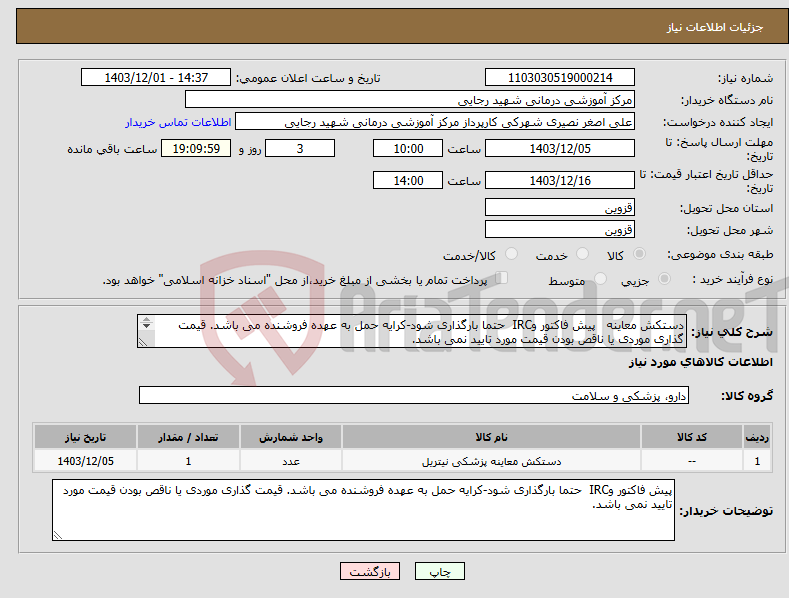Click the شرح کلی نیاز textarea resize handle

click(143, 342)
